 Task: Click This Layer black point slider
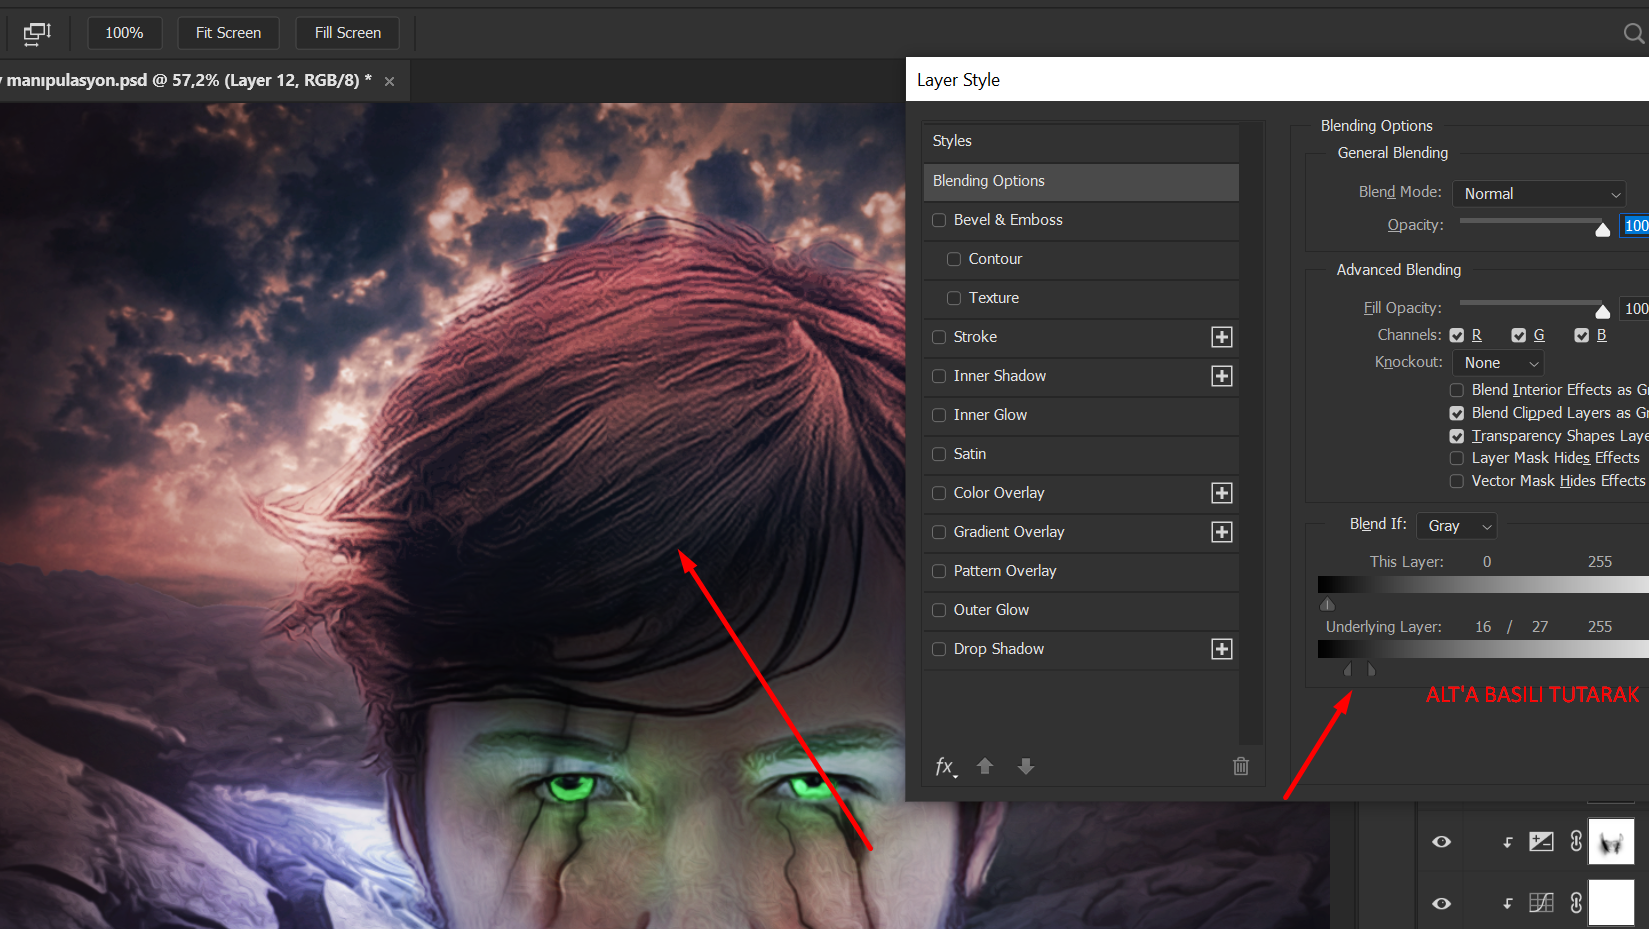point(1327,604)
